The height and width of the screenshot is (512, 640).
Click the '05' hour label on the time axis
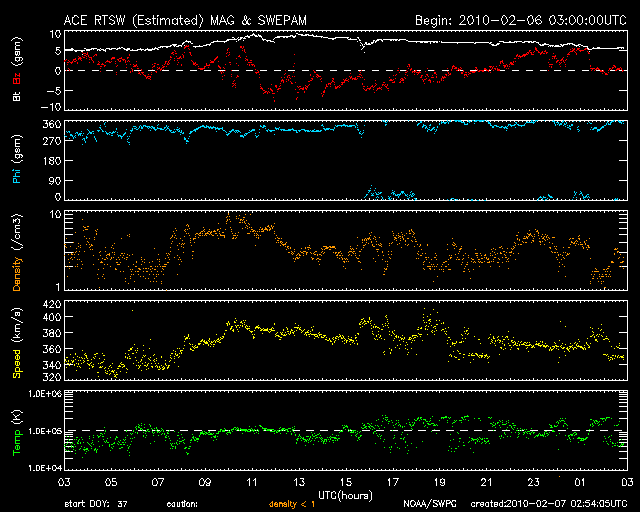coord(111,482)
